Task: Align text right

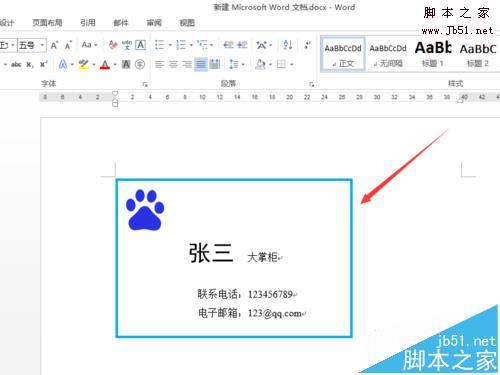Action: (x=187, y=64)
